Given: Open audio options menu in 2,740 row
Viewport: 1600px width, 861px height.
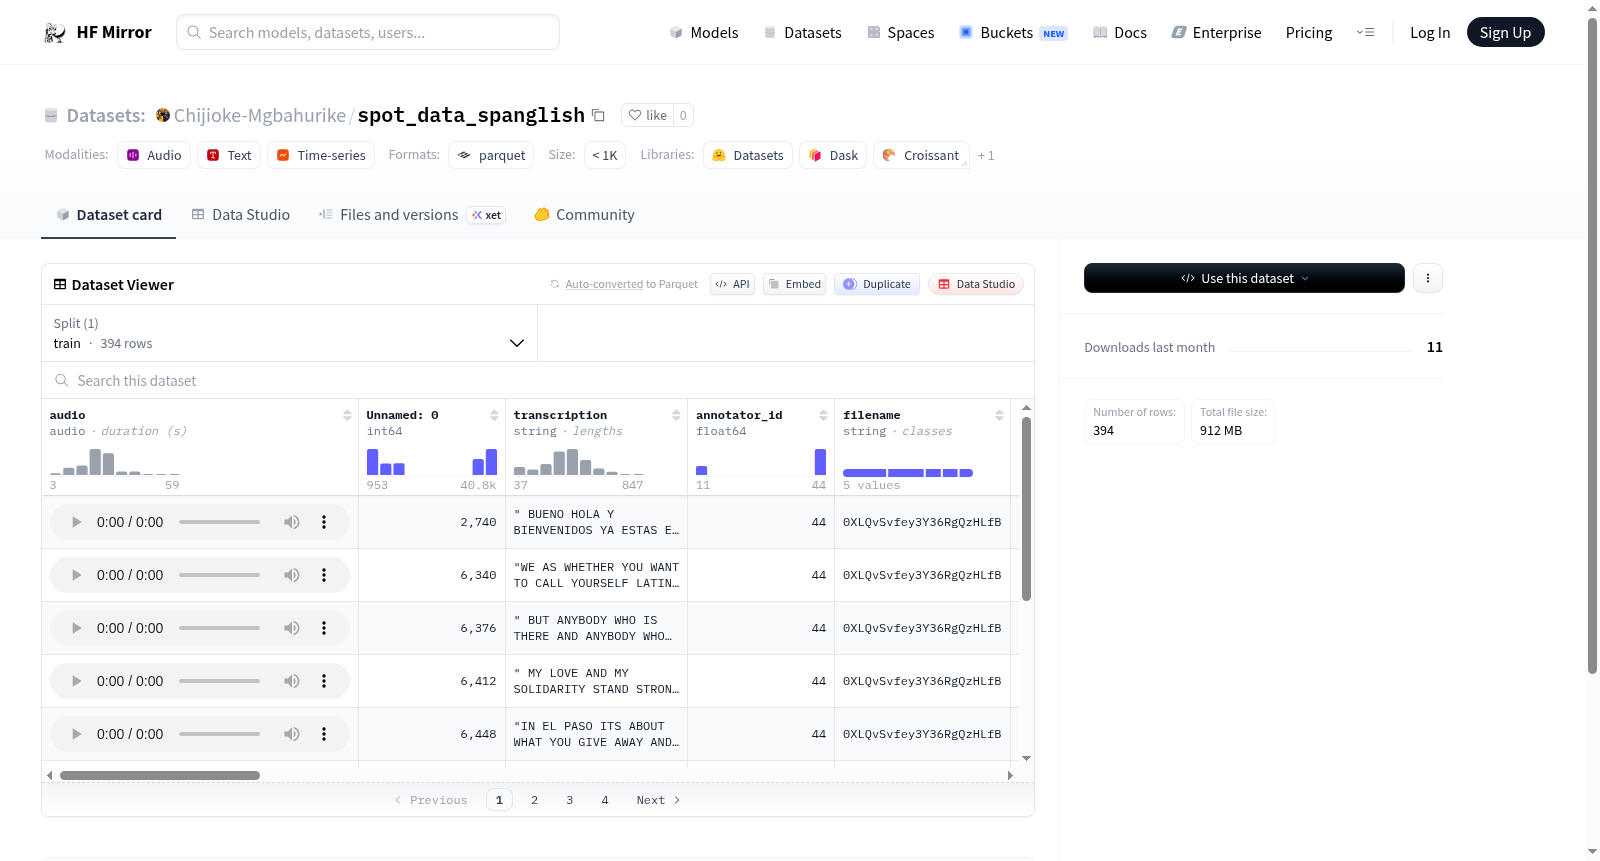Looking at the screenshot, I should point(324,522).
